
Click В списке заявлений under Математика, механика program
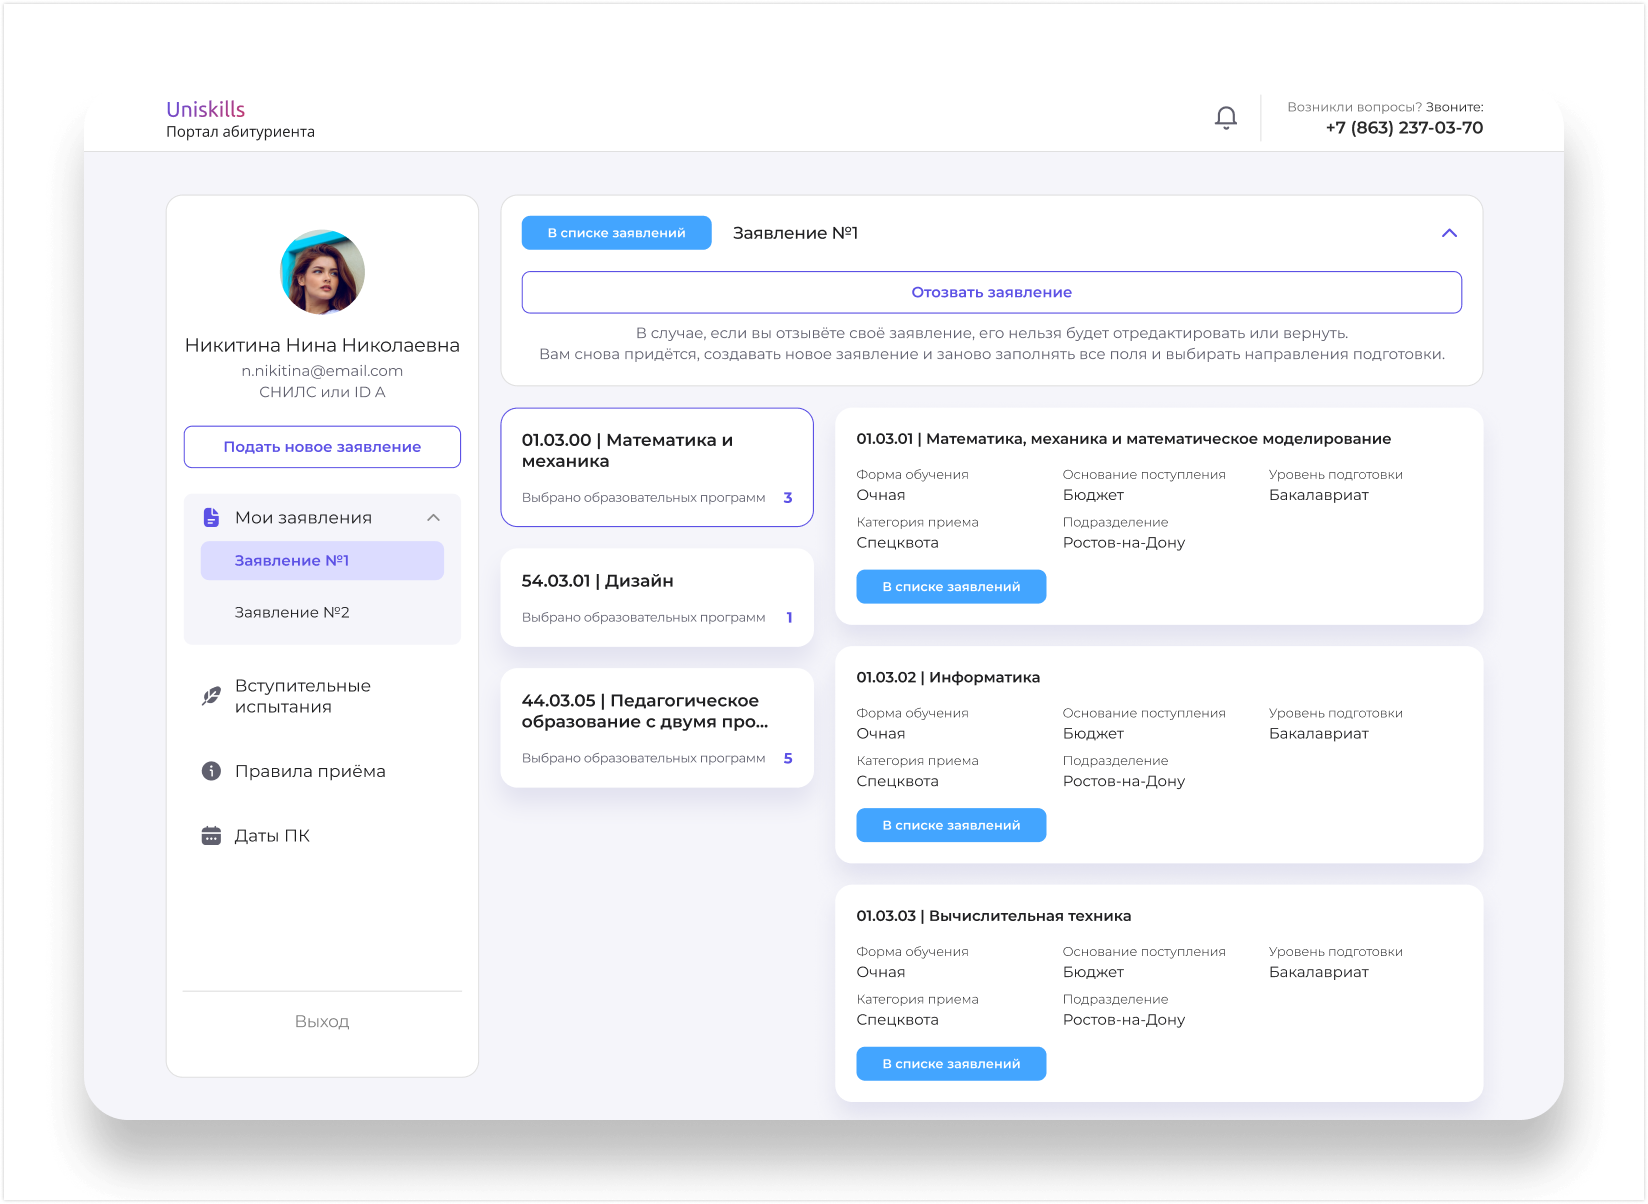(x=951, y=587)
